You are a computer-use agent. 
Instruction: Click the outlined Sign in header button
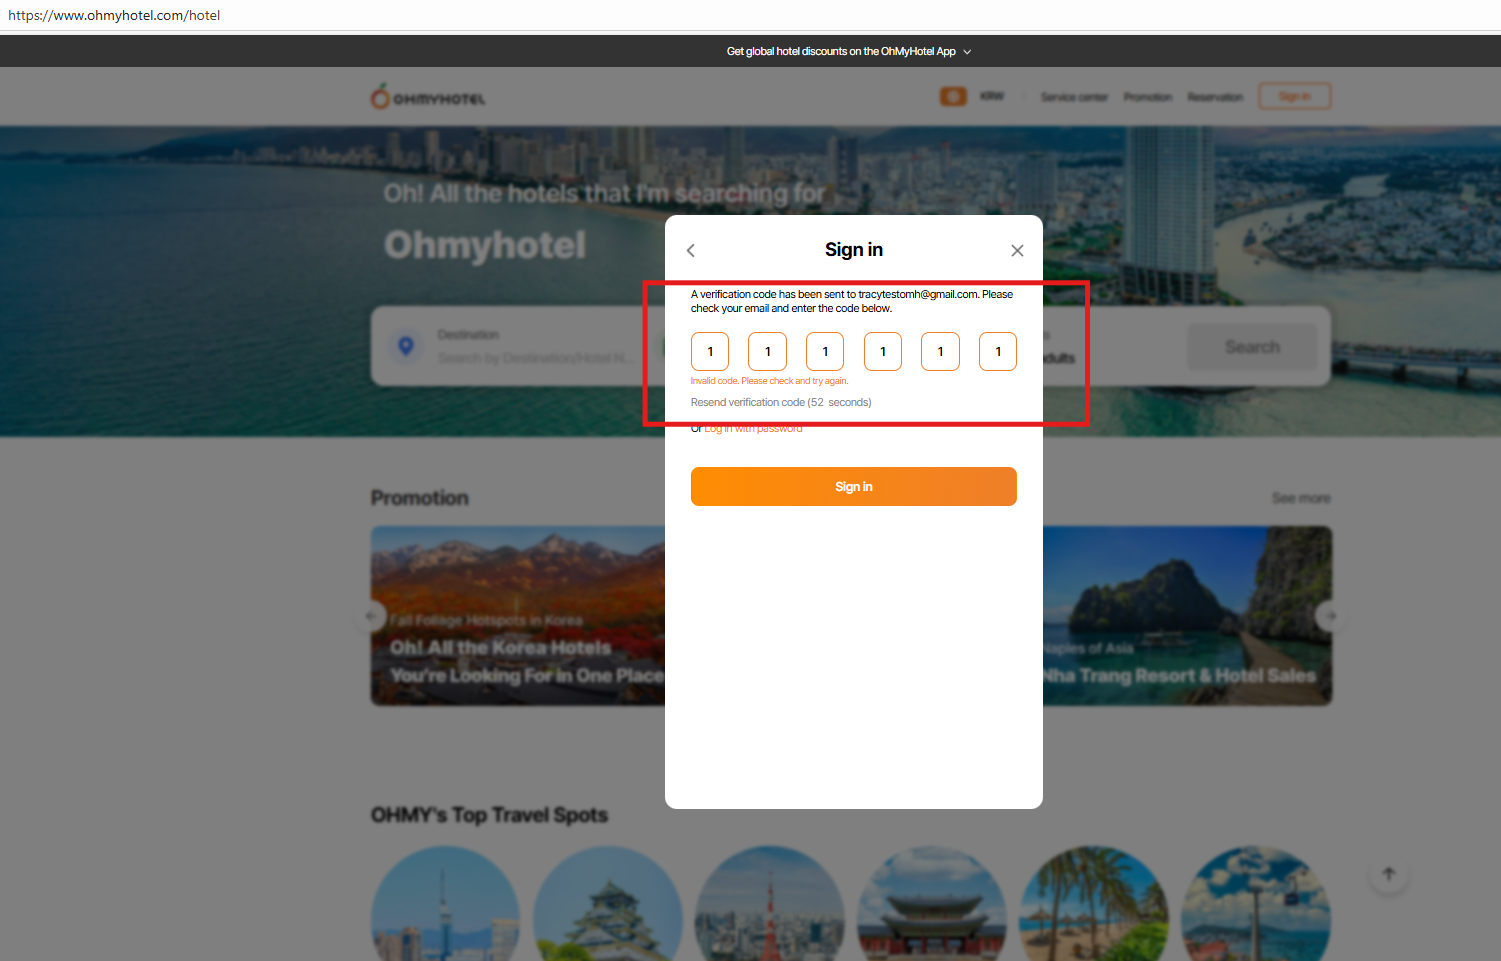1294,96
